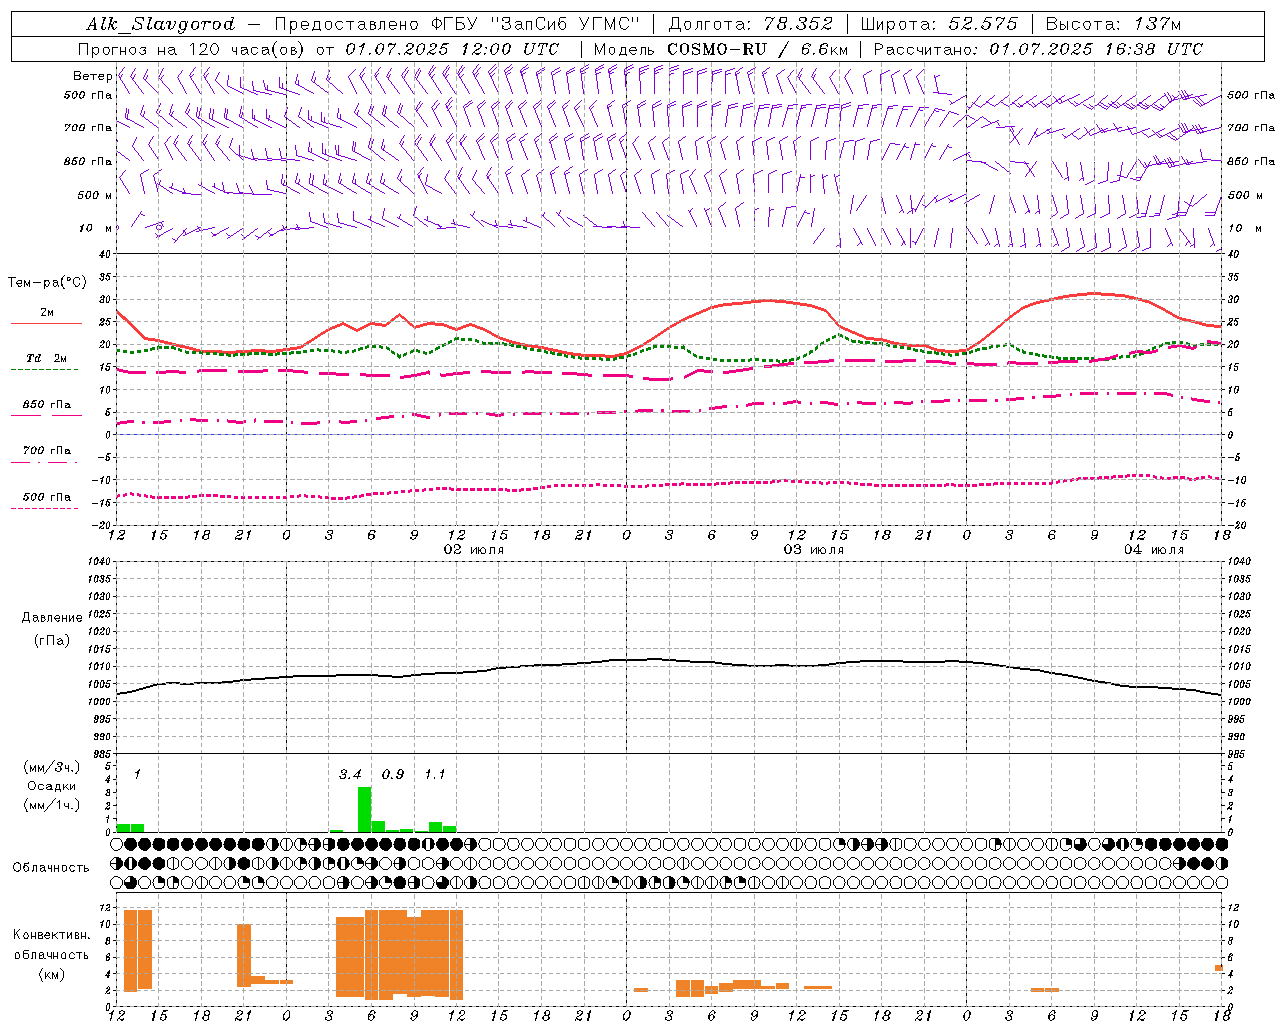The width and height of the screenshot is (1280, 1024).
Task: Click the Давление pressure panel label
Action: point(52,618)
